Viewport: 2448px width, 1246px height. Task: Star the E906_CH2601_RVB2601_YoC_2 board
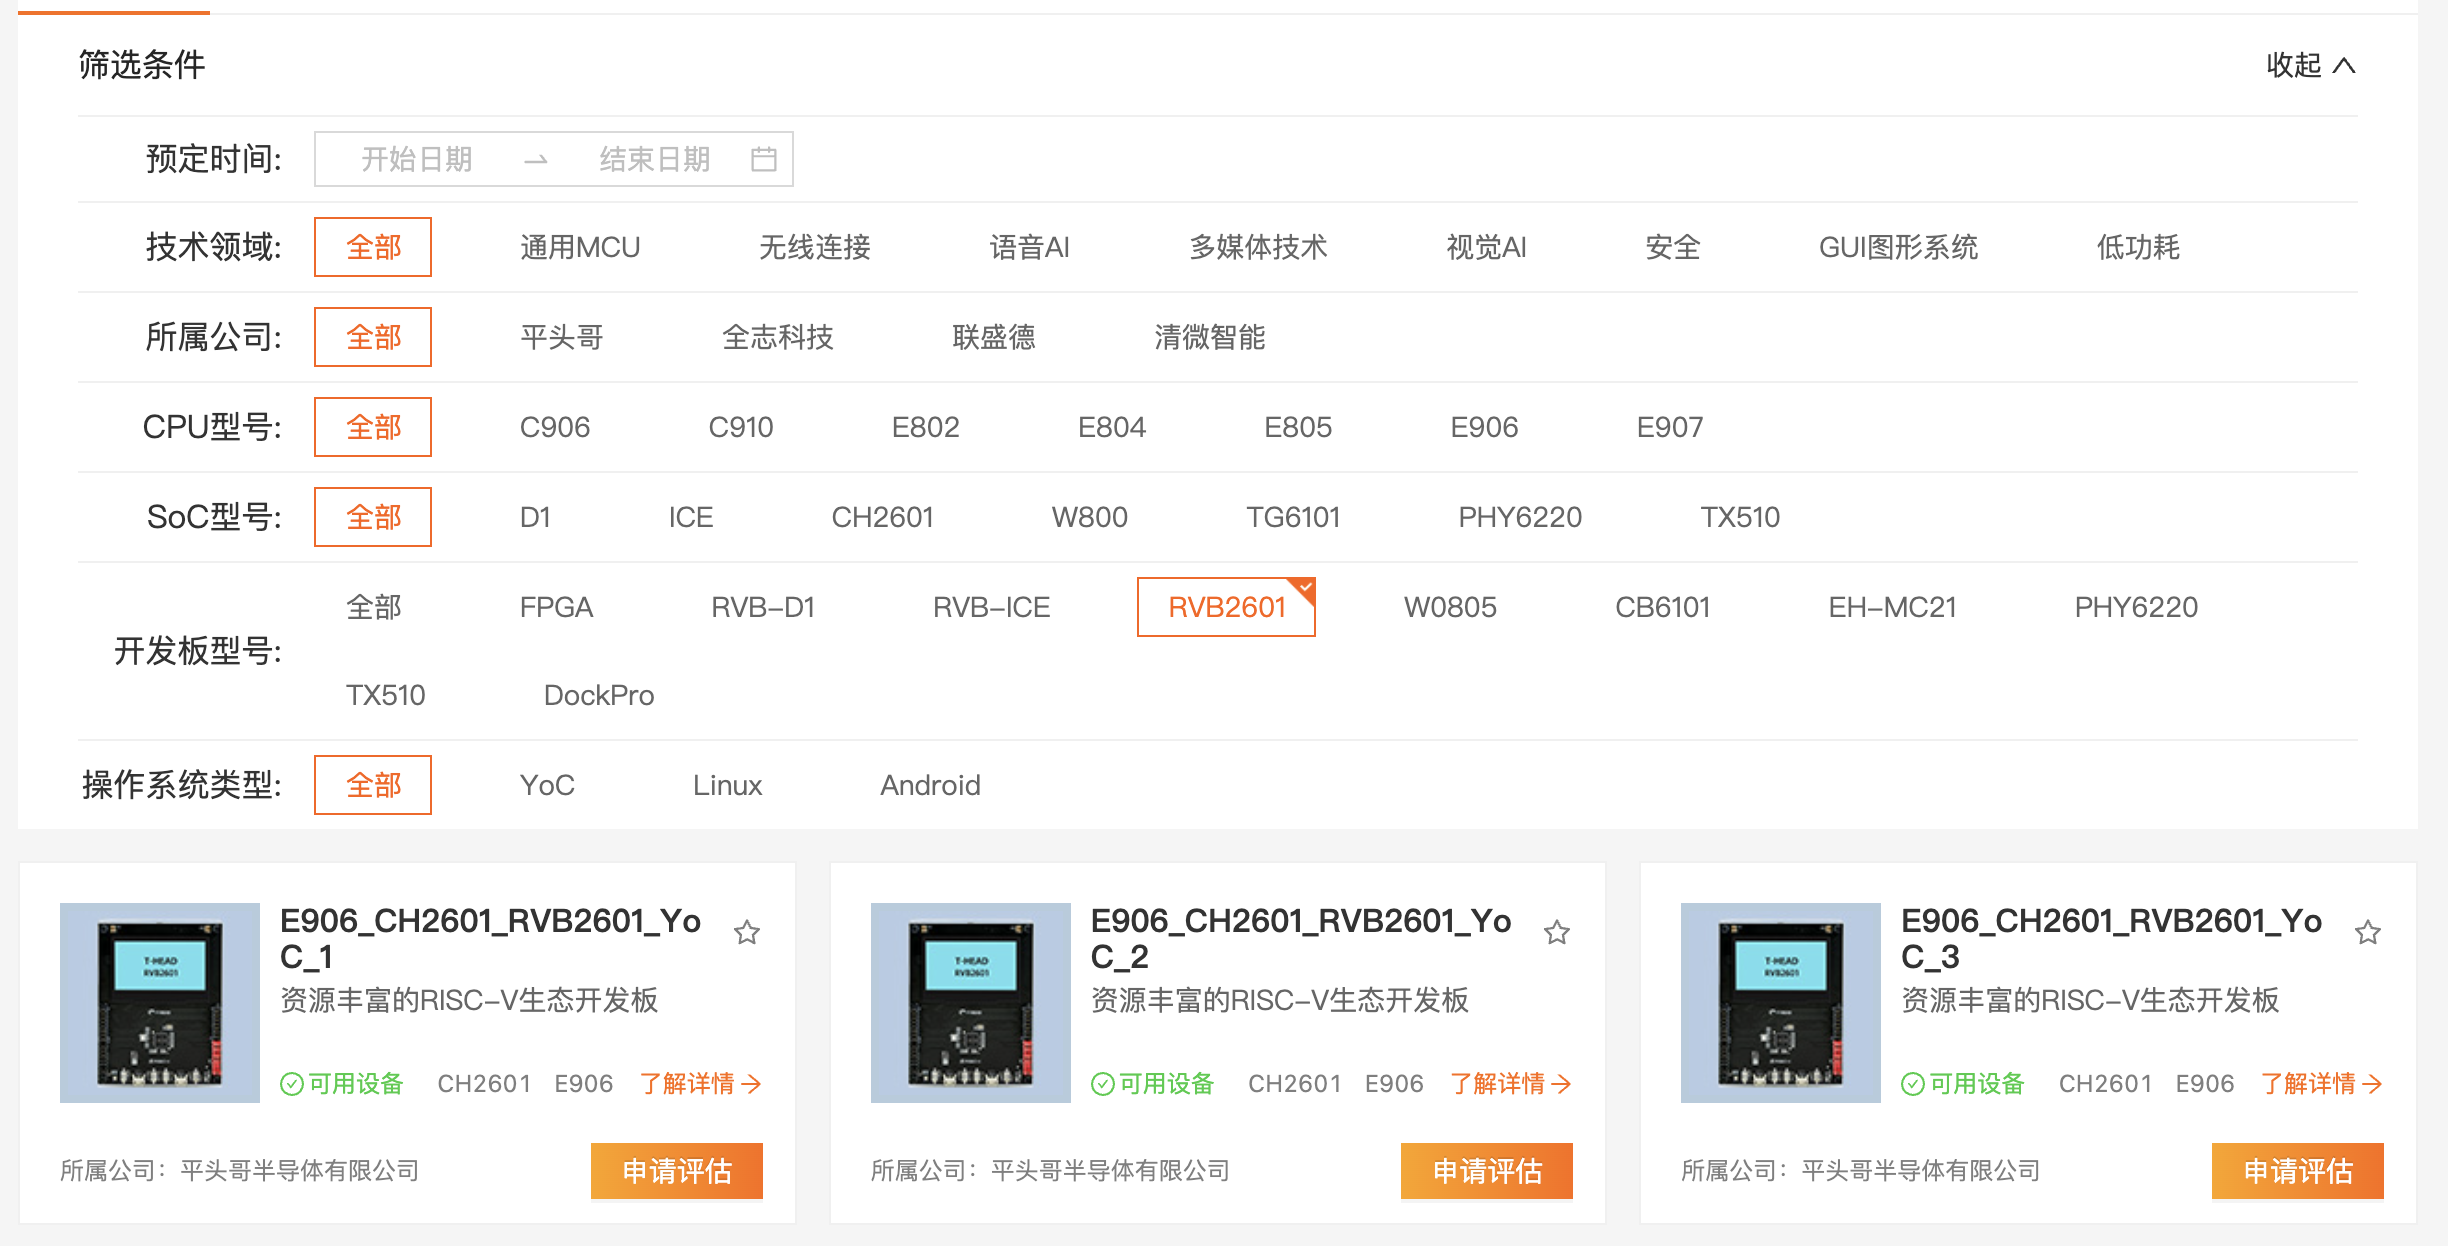click(1556, 933)
